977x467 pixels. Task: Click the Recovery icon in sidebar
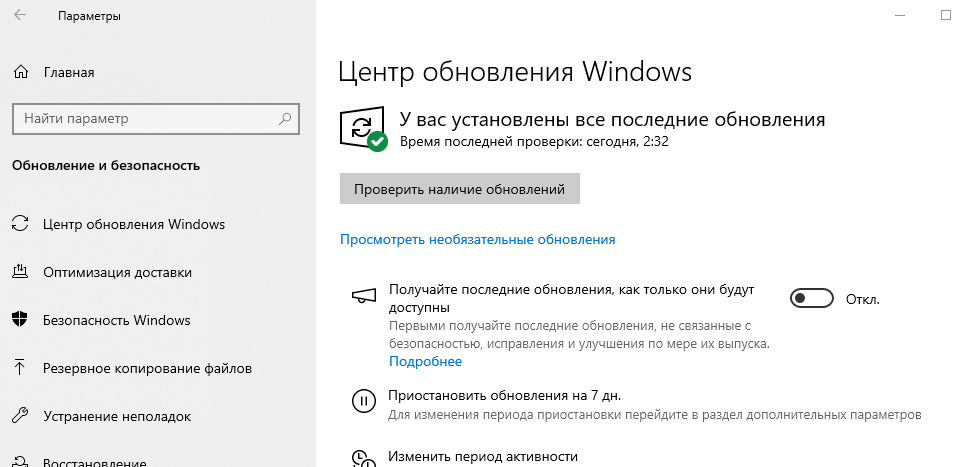pyautogui.click(x=21, y=461)
